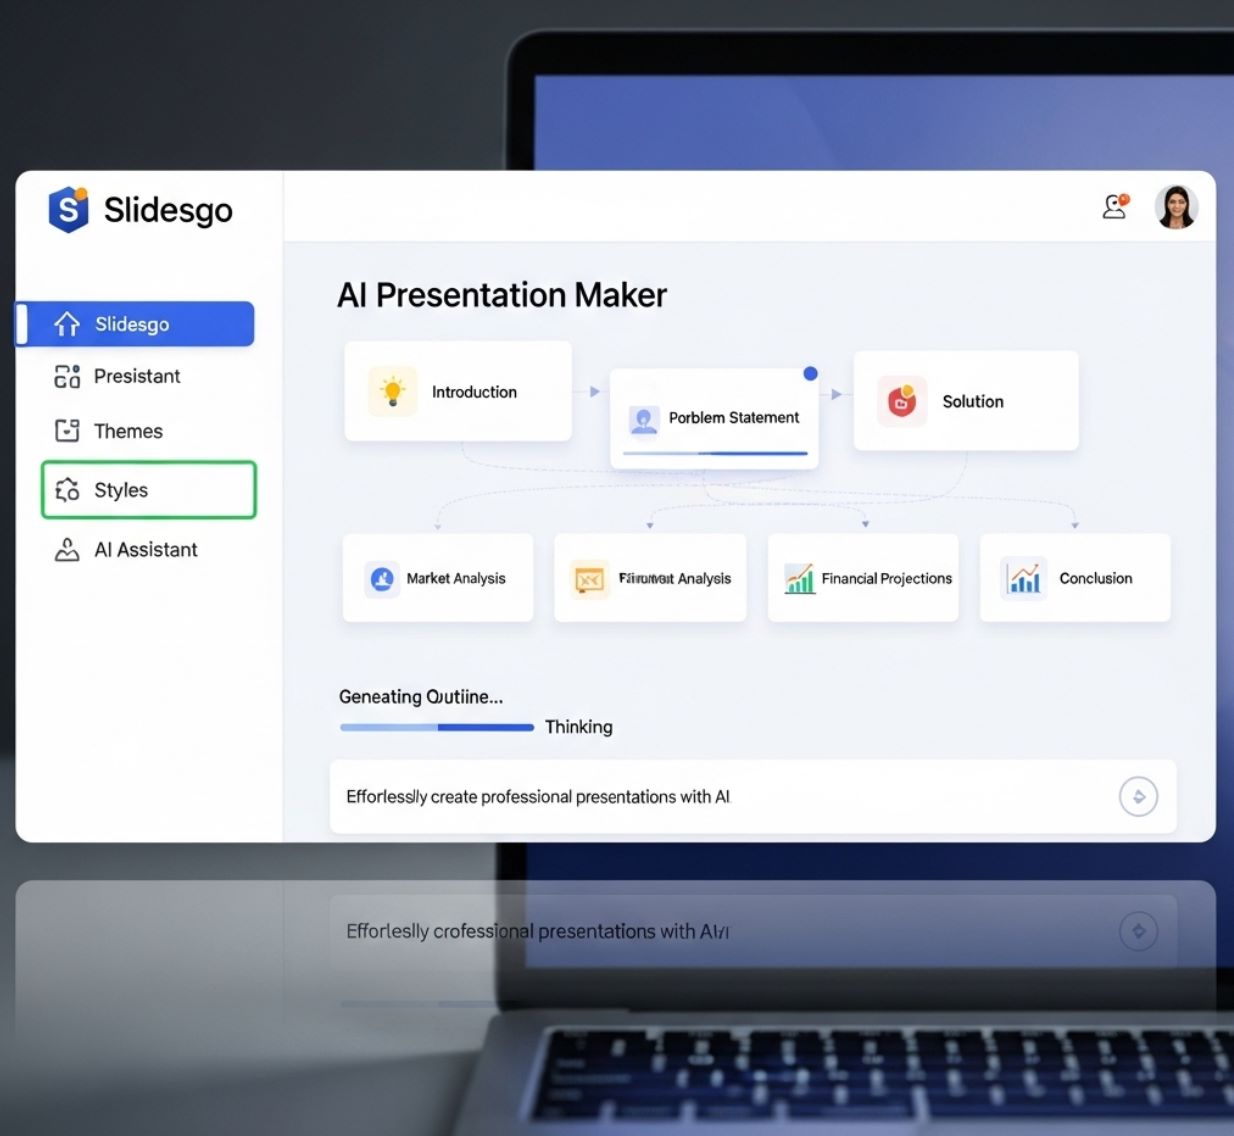Select the Conclusion outline card
The height and width of the screenshot is (1136, 1234).
click(1075, 578)
